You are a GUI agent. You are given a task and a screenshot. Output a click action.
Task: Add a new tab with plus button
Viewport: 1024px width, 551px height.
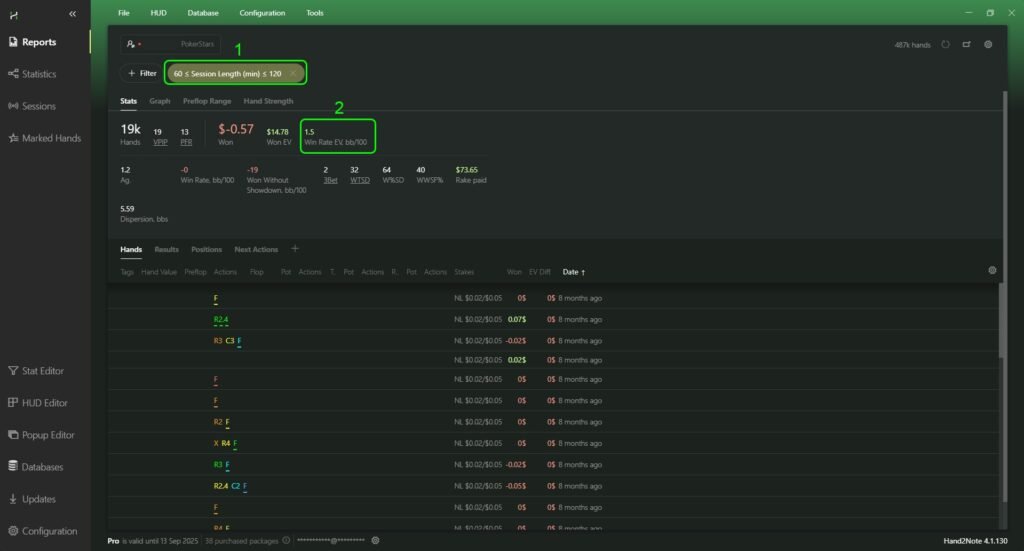point(295,249)
